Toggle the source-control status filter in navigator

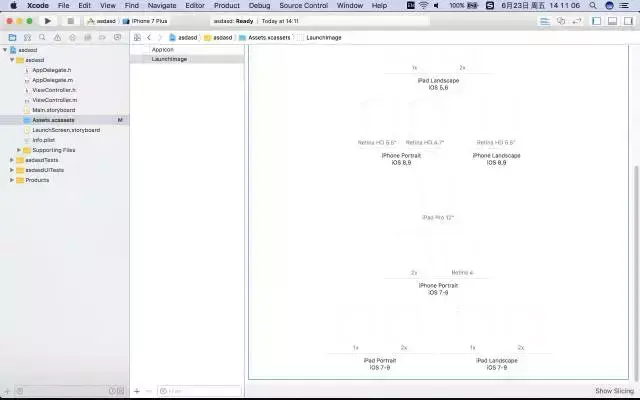[x=121, y=391]
